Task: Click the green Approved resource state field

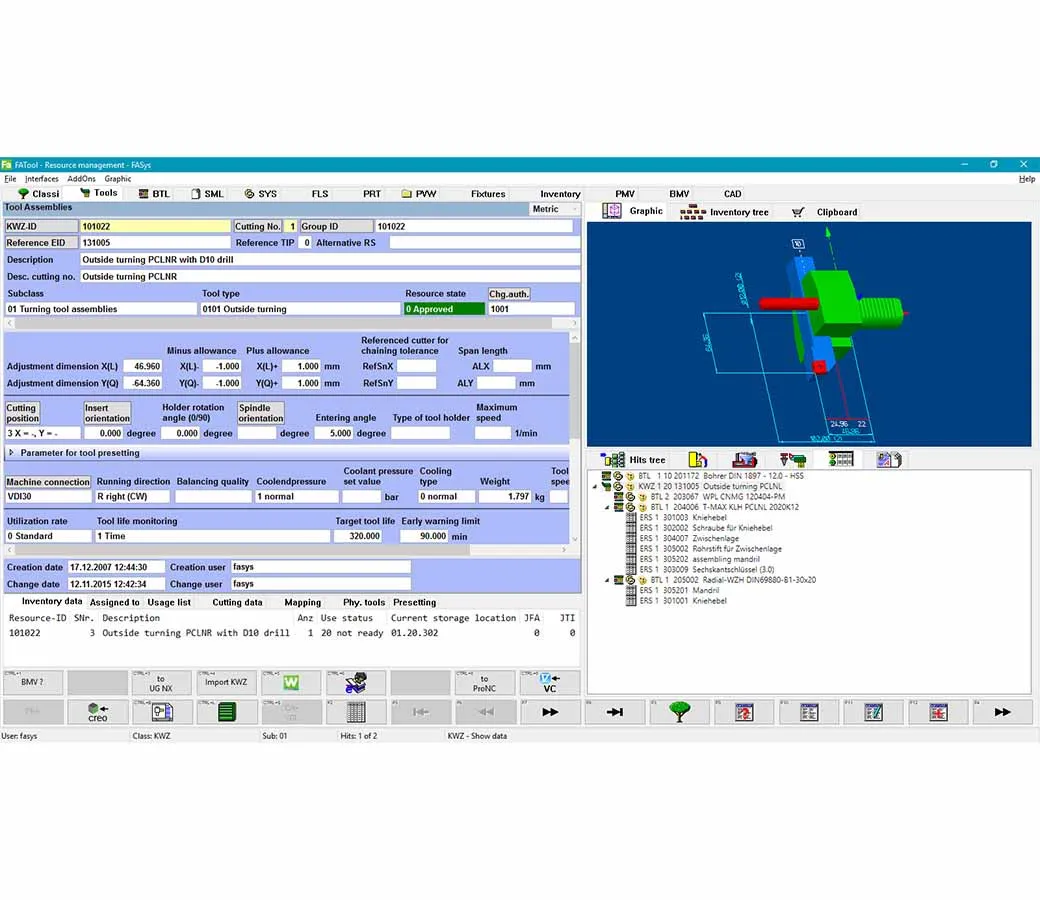Action: [x=443, y=309]
